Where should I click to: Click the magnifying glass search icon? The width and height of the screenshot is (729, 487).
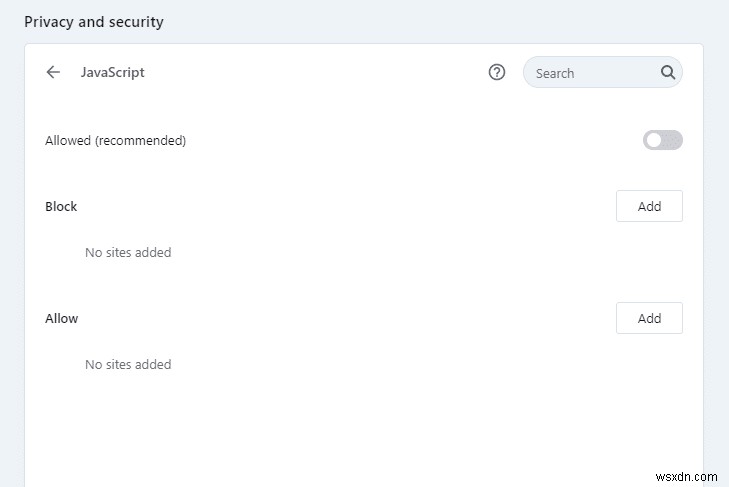tap(668, 72)
